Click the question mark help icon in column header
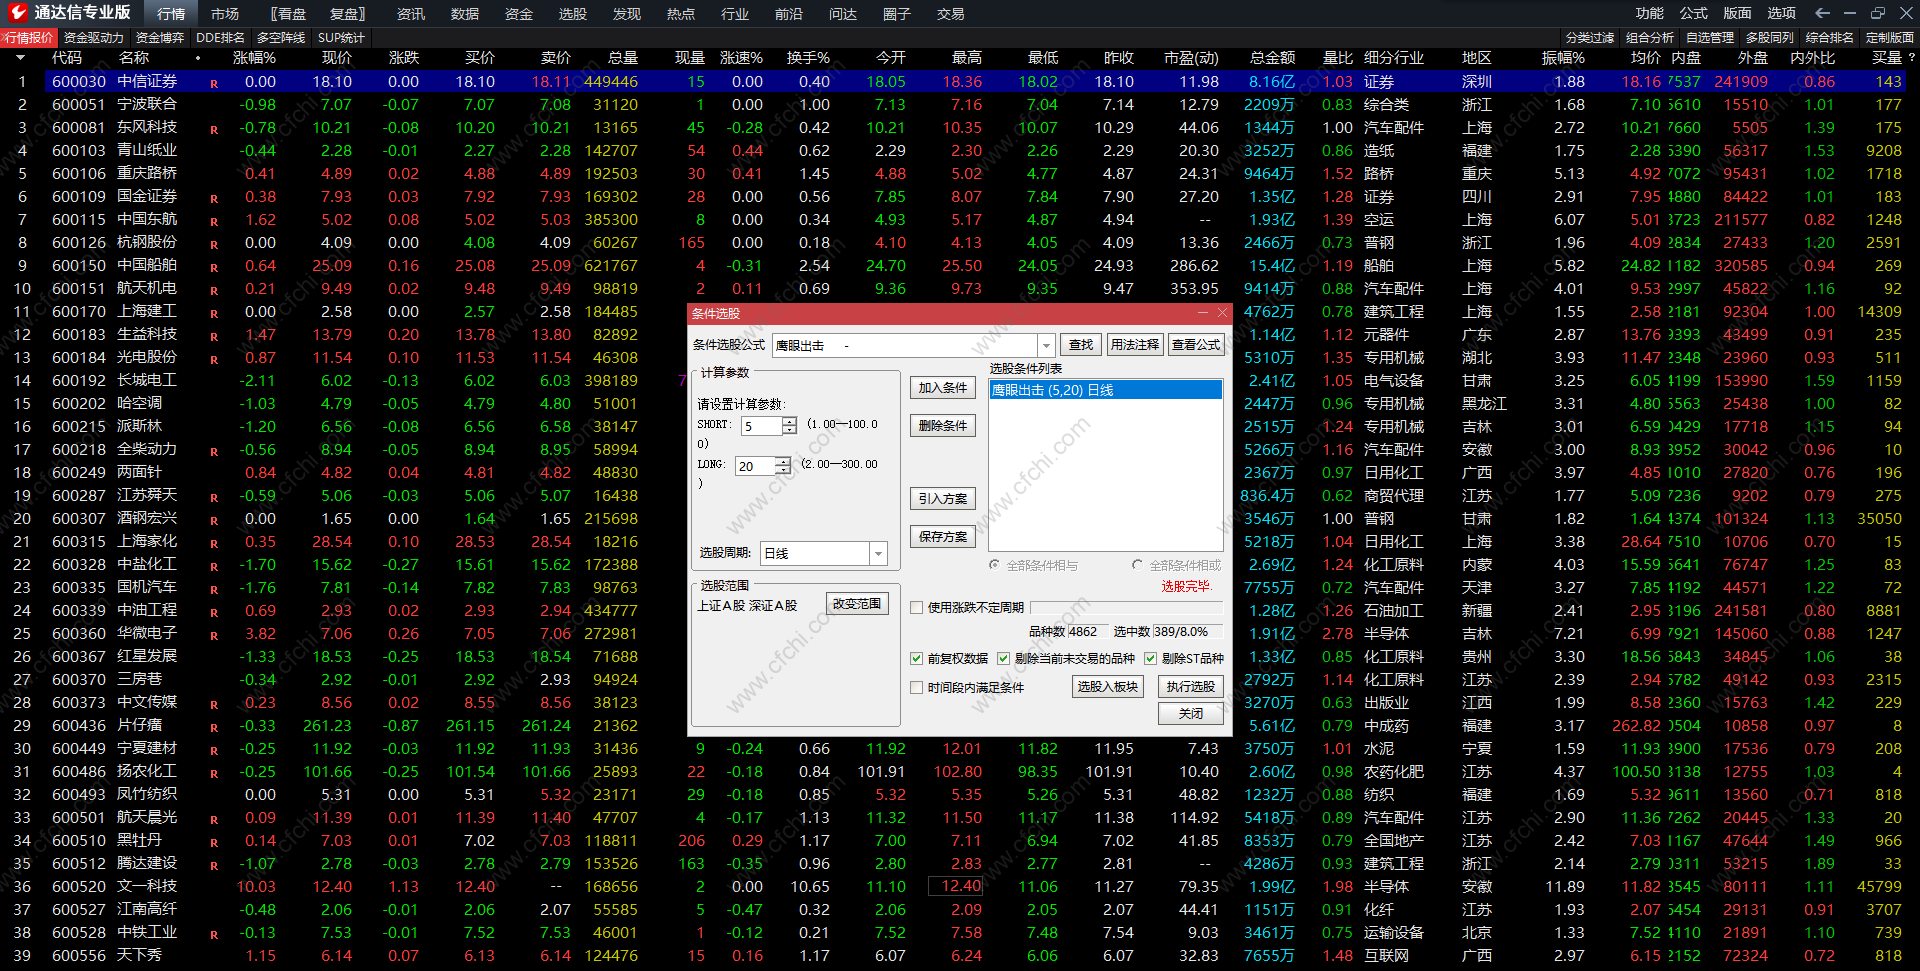Image resolution: width=1920 pixels, height=971 pixels. coord(1911,58)
